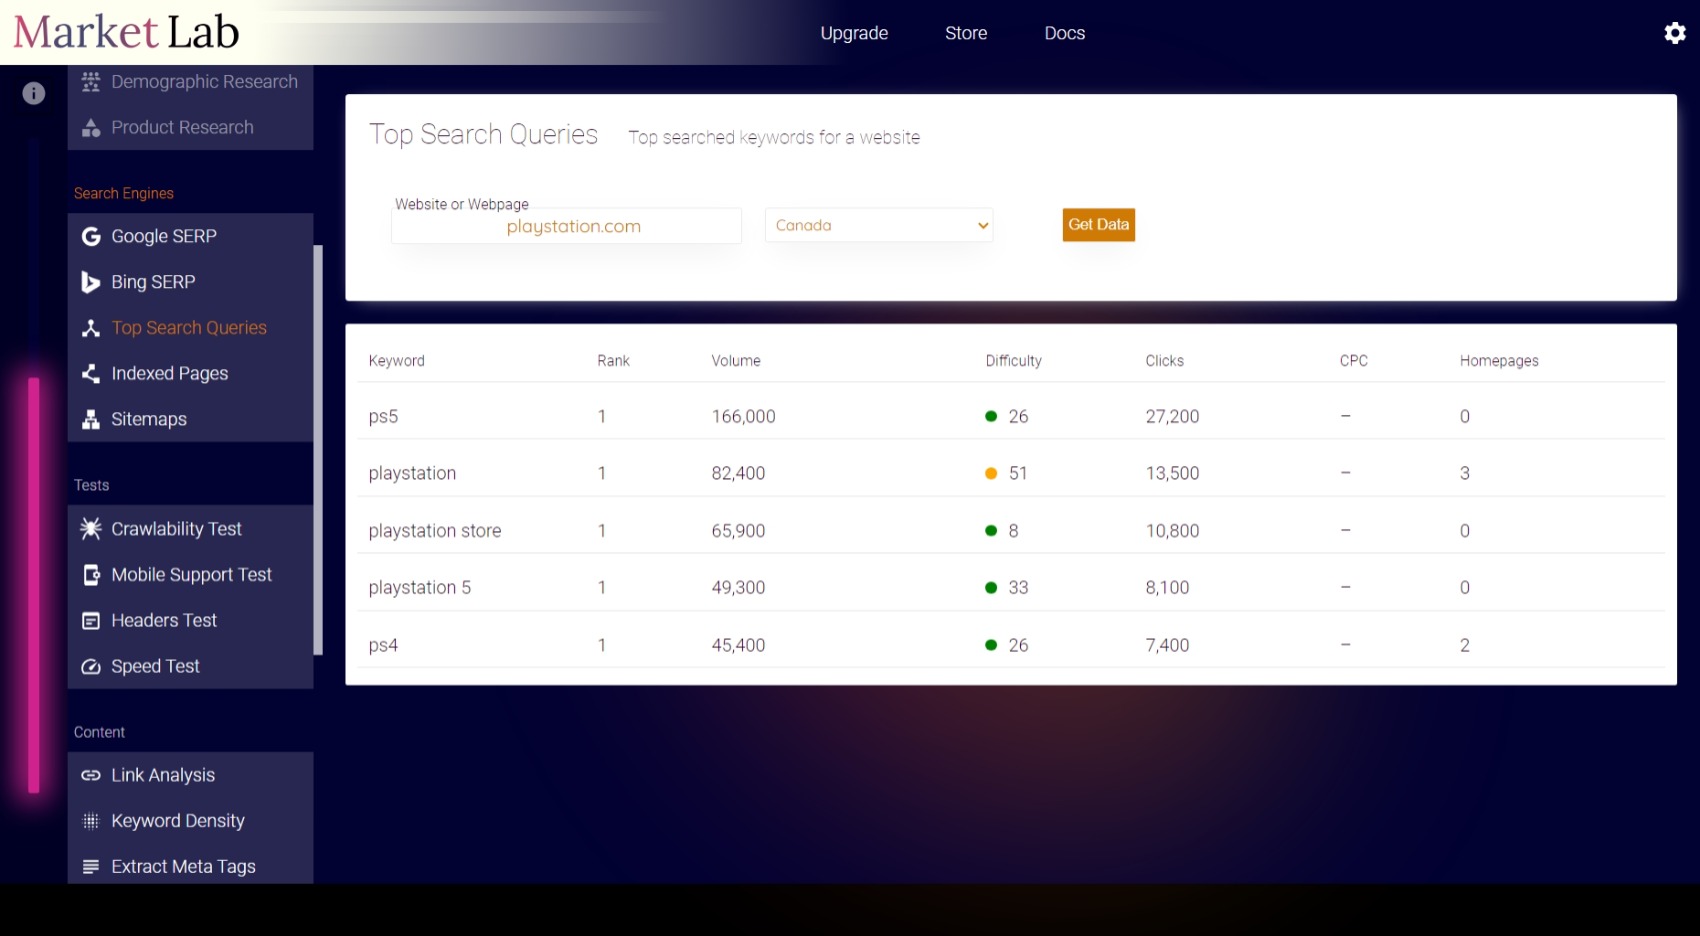This screenshot has width=1700, height=936.
Task: Sort by CPC column header
Action: click(1354, 361)
